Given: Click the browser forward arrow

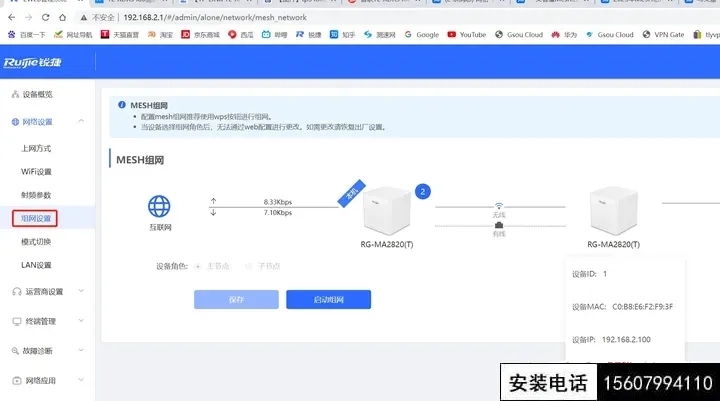Looking at the screenshot, I should coord(28,17).
